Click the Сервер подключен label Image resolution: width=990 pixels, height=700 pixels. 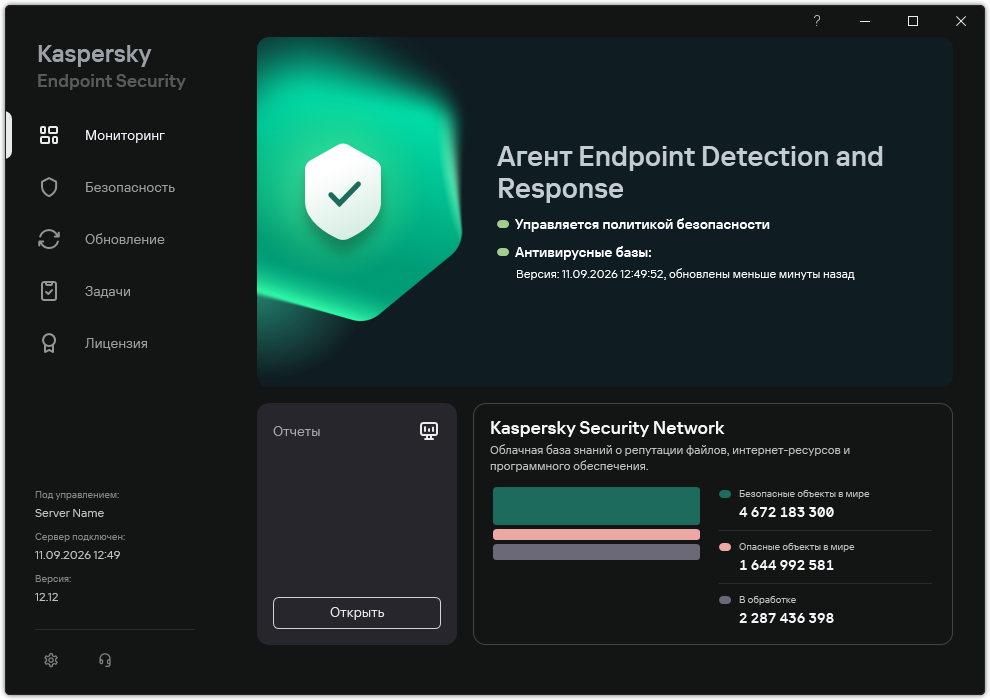coord(80,537)
